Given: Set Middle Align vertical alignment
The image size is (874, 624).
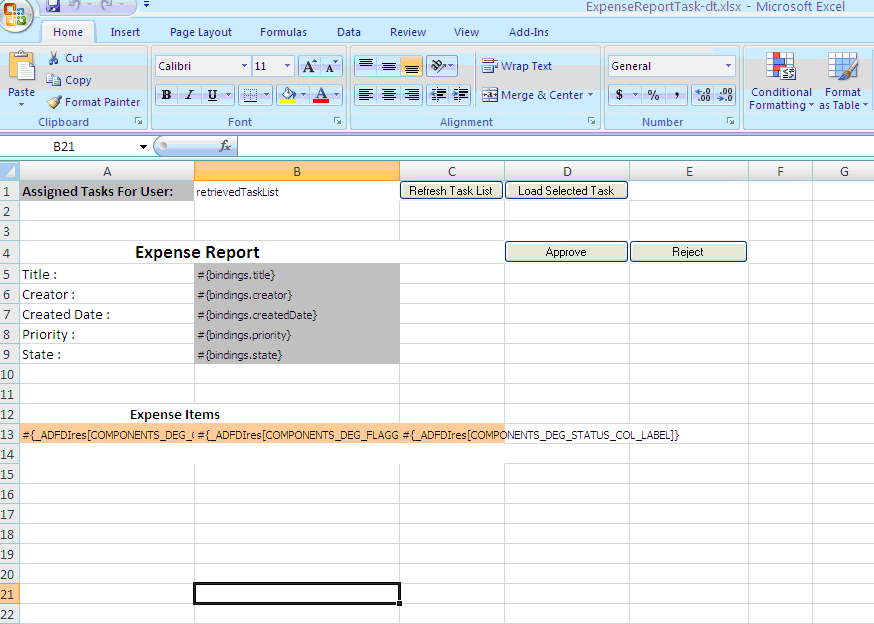Looking at the screenshot, I should pos(389,66).
